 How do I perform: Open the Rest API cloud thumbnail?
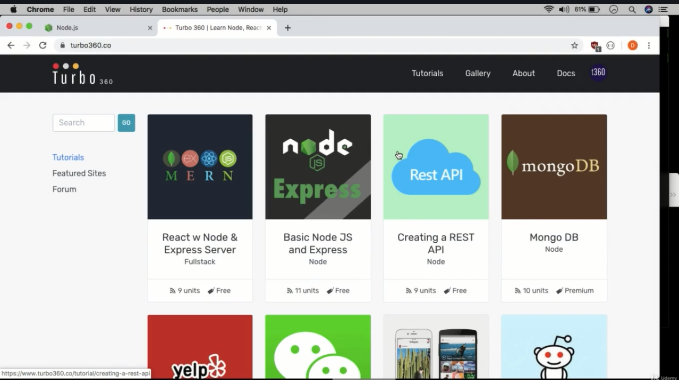(436, 167)
